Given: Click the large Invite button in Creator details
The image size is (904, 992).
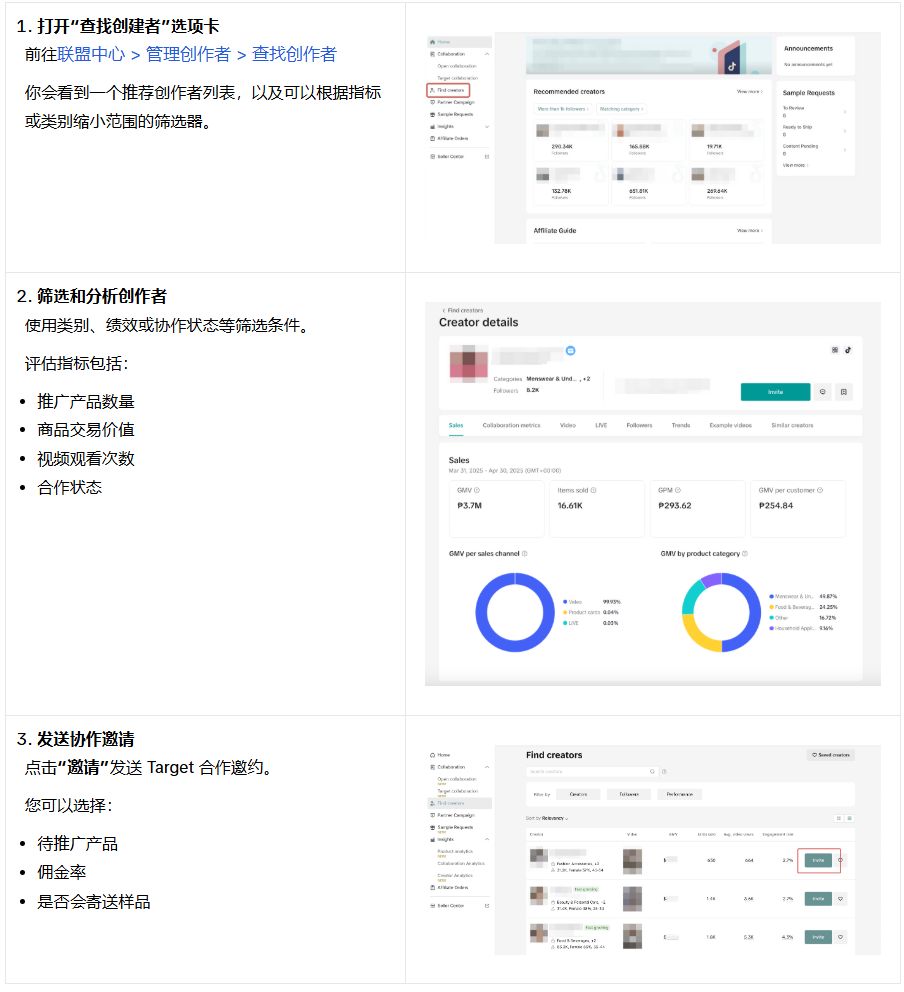Looking at the screenshot, I should [774, 392].
